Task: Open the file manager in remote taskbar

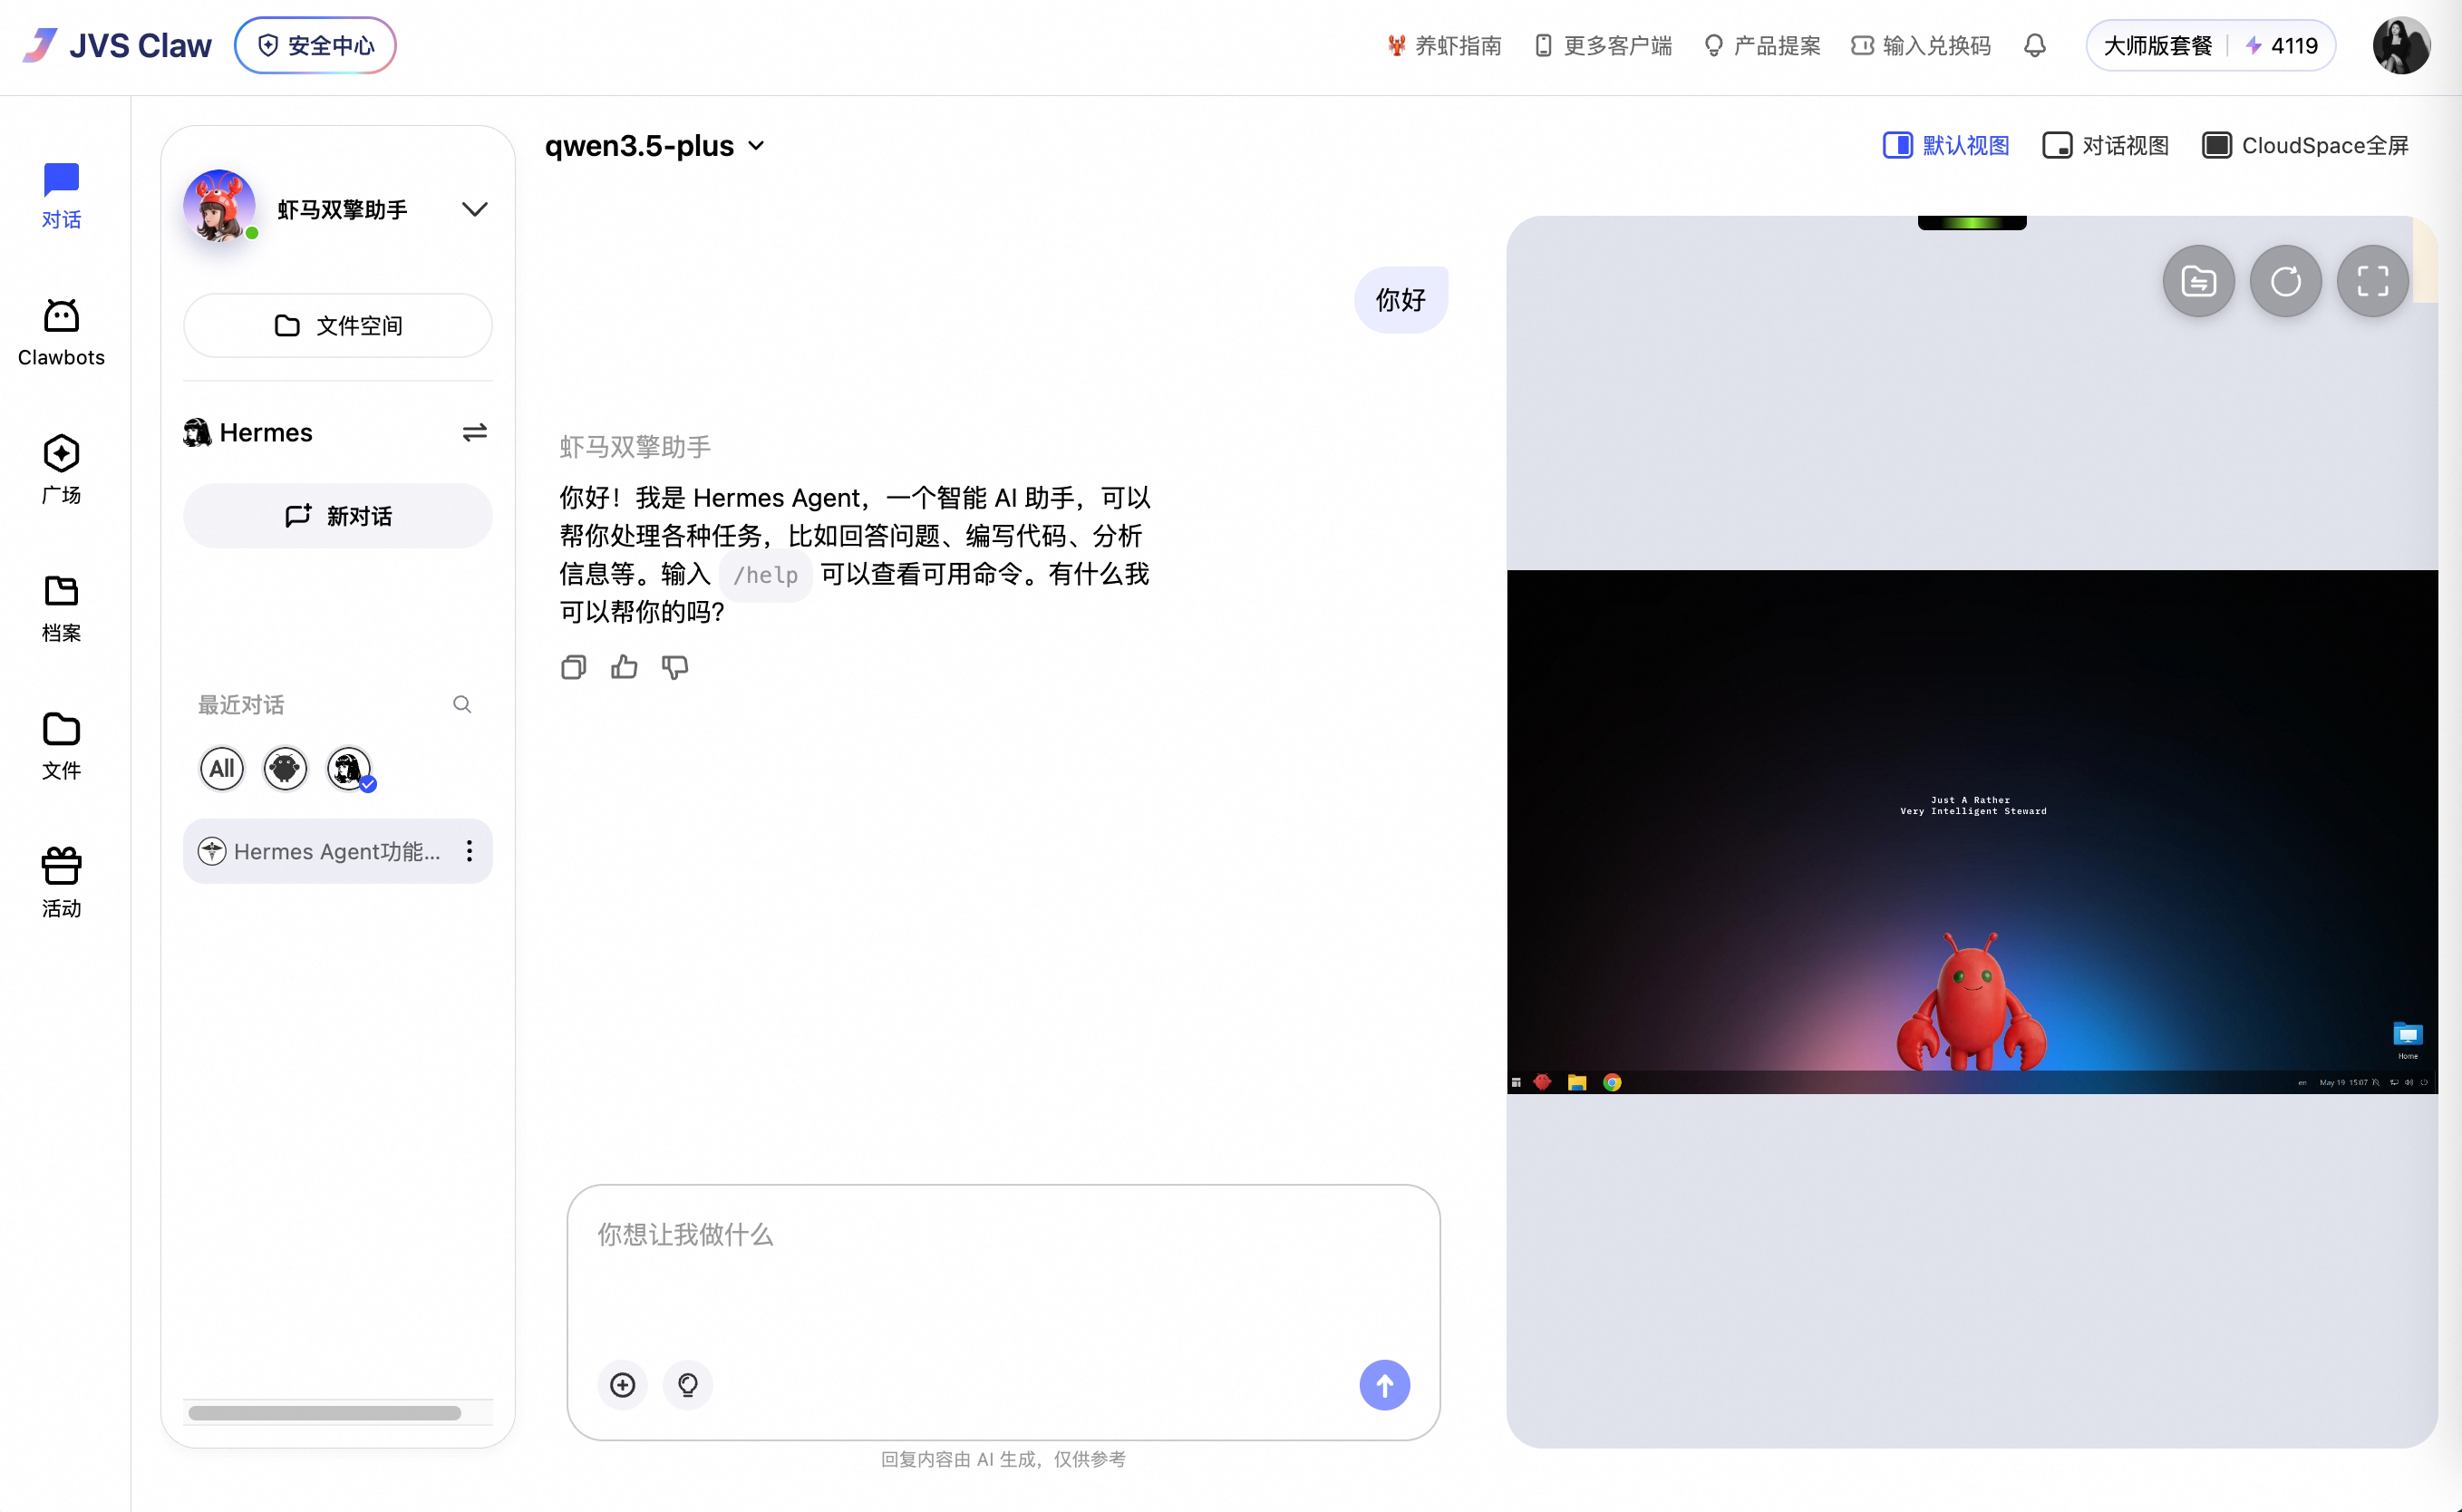Action: coord(1577,1082)
